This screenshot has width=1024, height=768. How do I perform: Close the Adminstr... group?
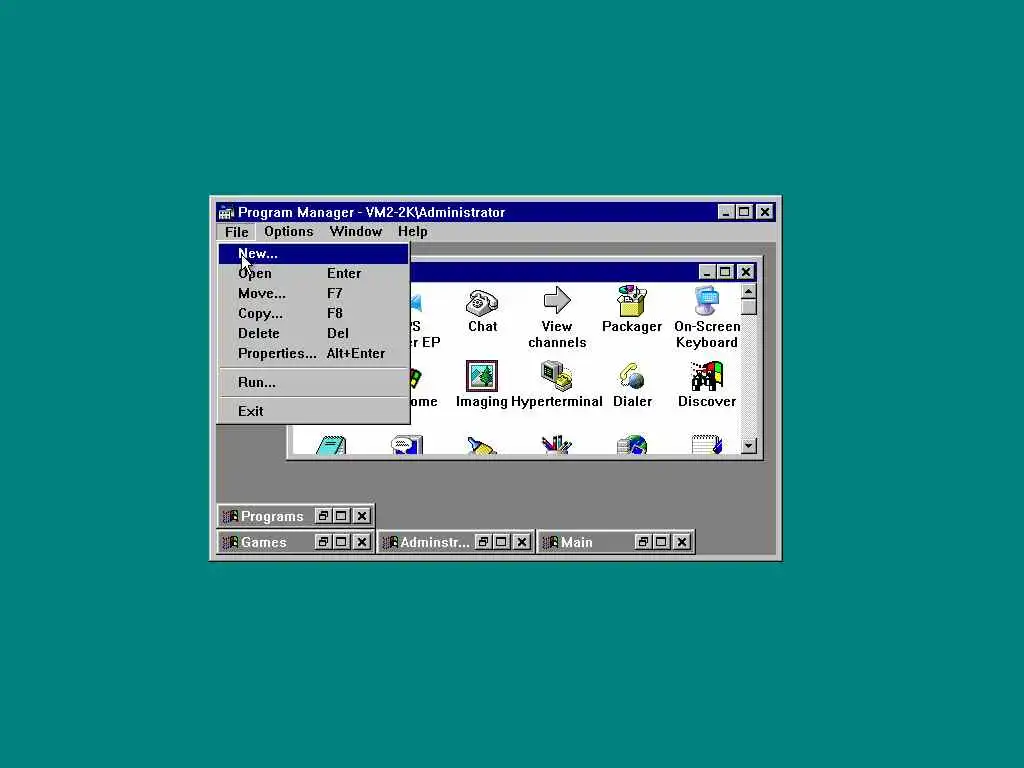(x=522, y=542)
